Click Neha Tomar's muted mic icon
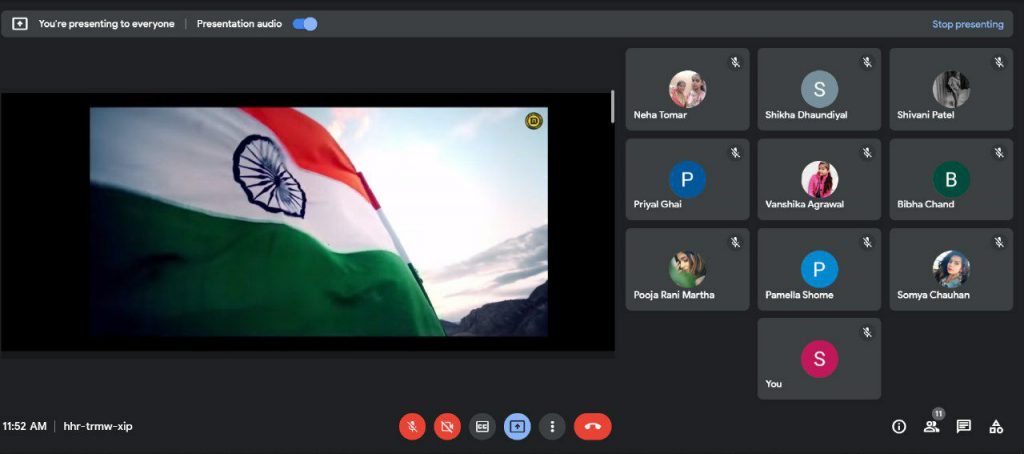The image size is (1024, 454). click(x=735, y=63)
